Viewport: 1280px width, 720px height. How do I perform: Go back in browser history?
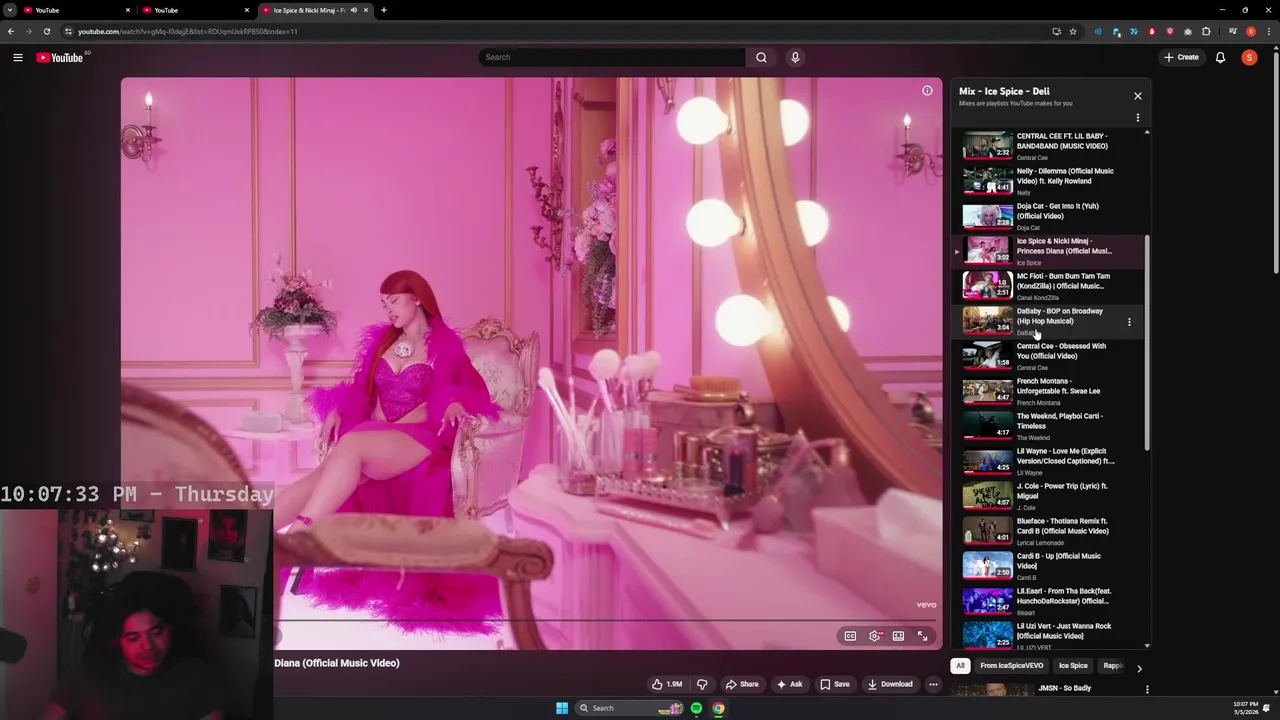click(10, 31)
